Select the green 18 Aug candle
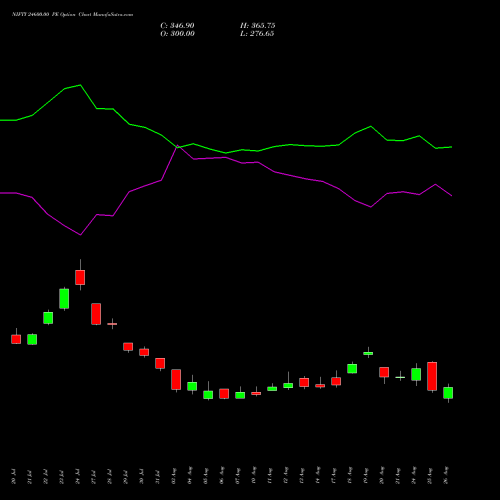 coord(352,368)
